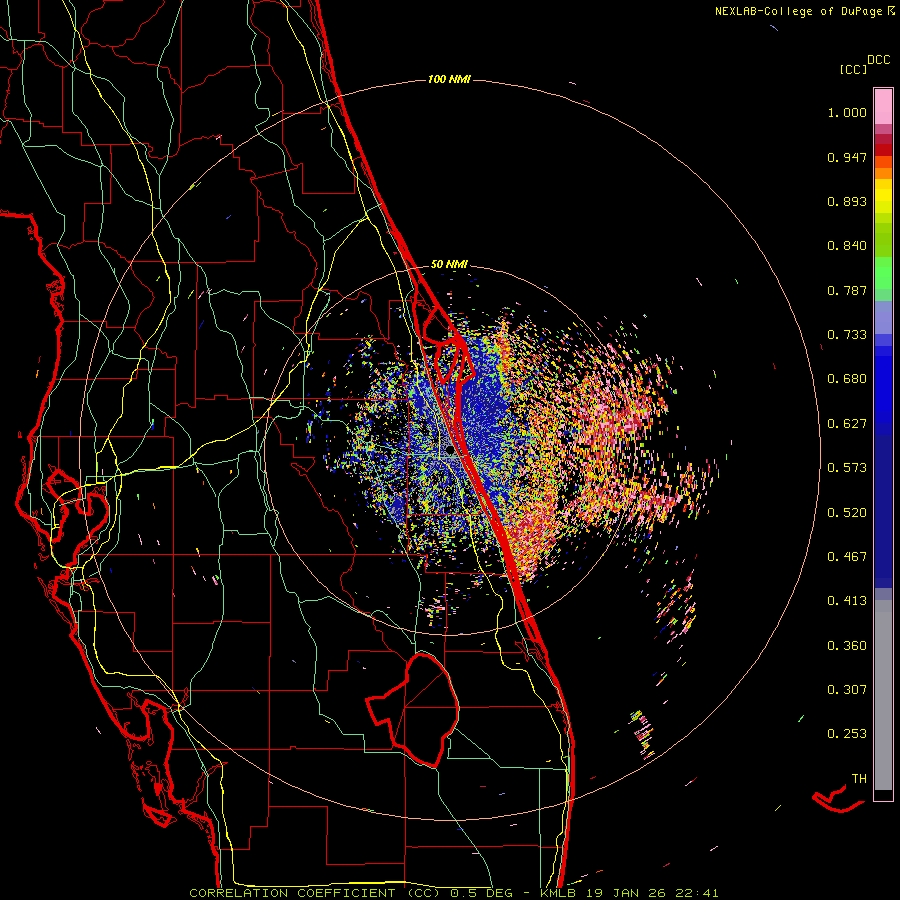Viewport: 900px width, 900px height.
Task: Click the 0.947 legend value
Action: [x=847, y=157]
